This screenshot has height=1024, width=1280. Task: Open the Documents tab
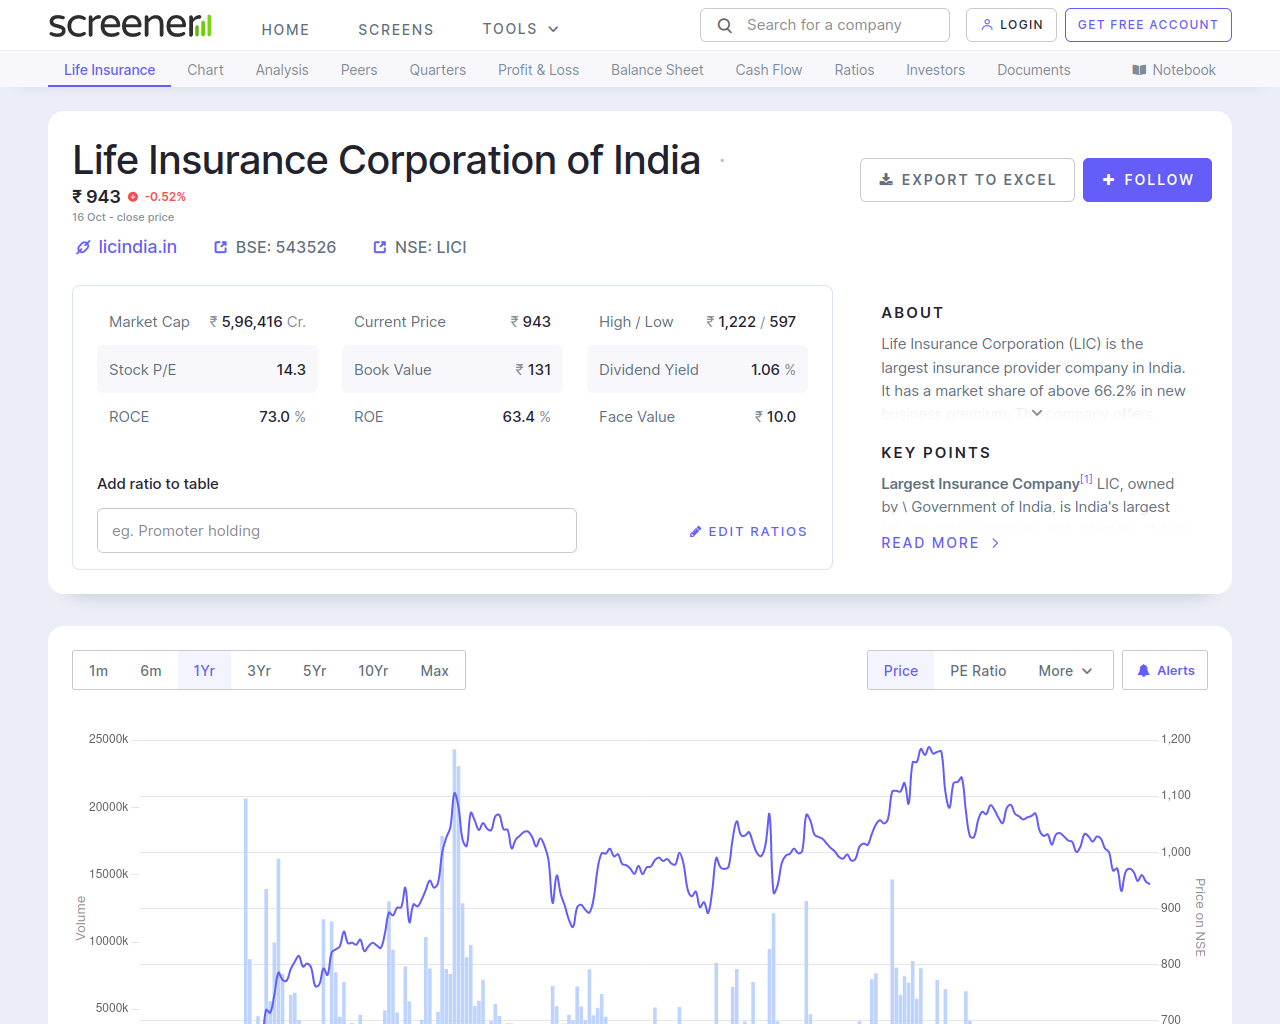1034,70
